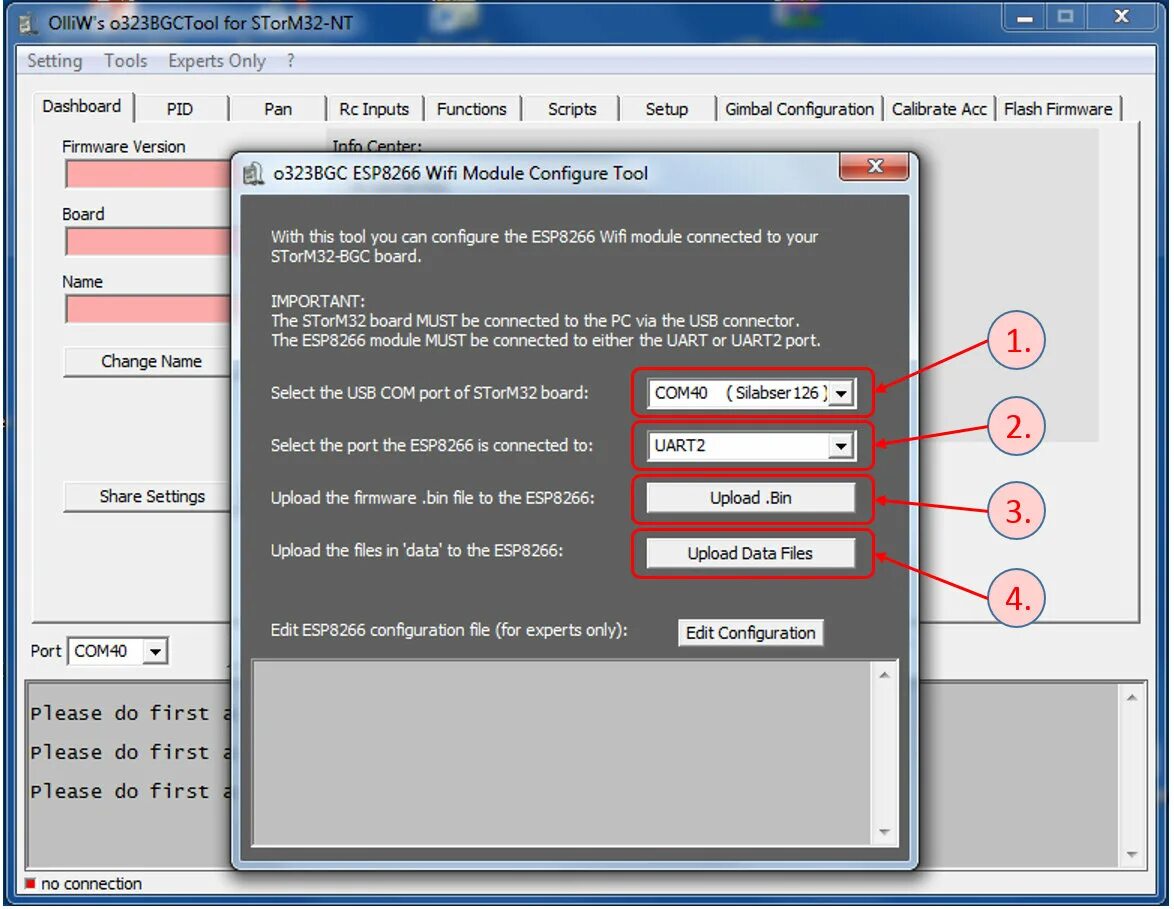Viewport: 1174px width, 909px height.
Task: Switch to the PID tab
Action: point(180,109)
